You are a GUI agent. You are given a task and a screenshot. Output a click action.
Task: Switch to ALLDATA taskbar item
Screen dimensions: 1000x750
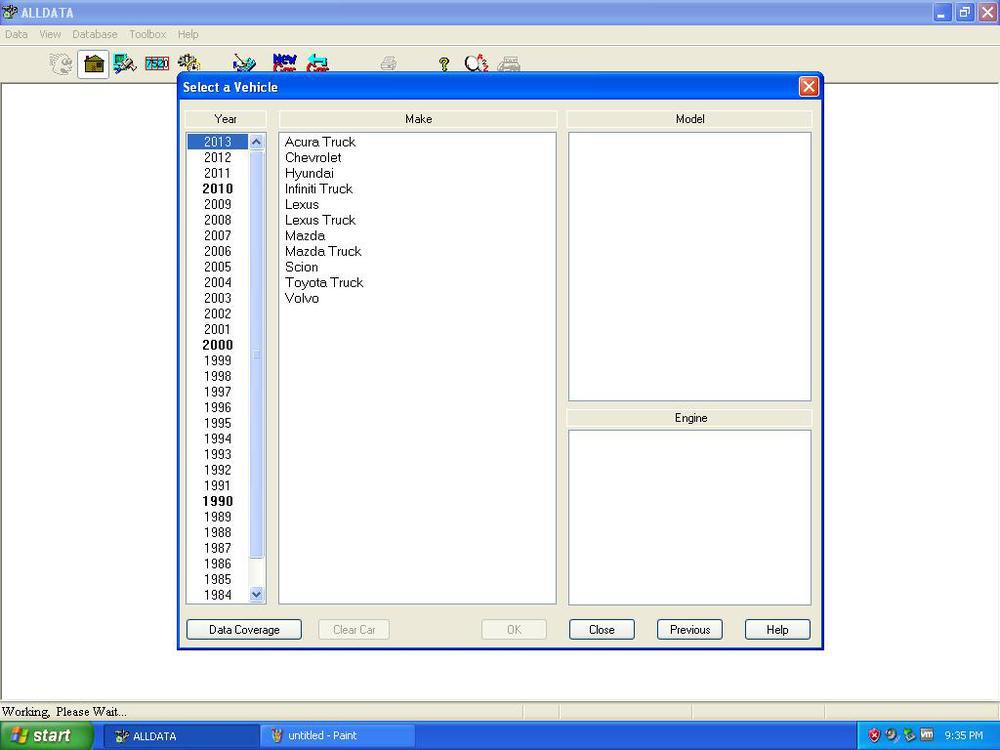182,736
